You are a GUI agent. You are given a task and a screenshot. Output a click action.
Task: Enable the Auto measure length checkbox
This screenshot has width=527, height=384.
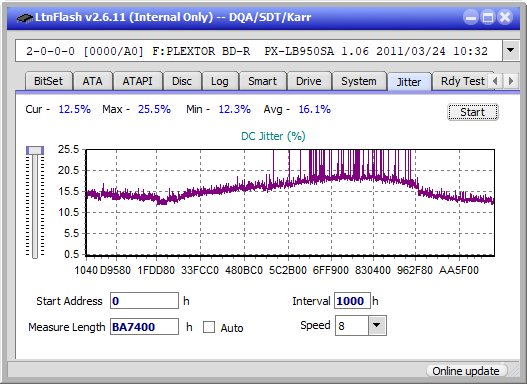pyautogui.click(x=209, y=327)
